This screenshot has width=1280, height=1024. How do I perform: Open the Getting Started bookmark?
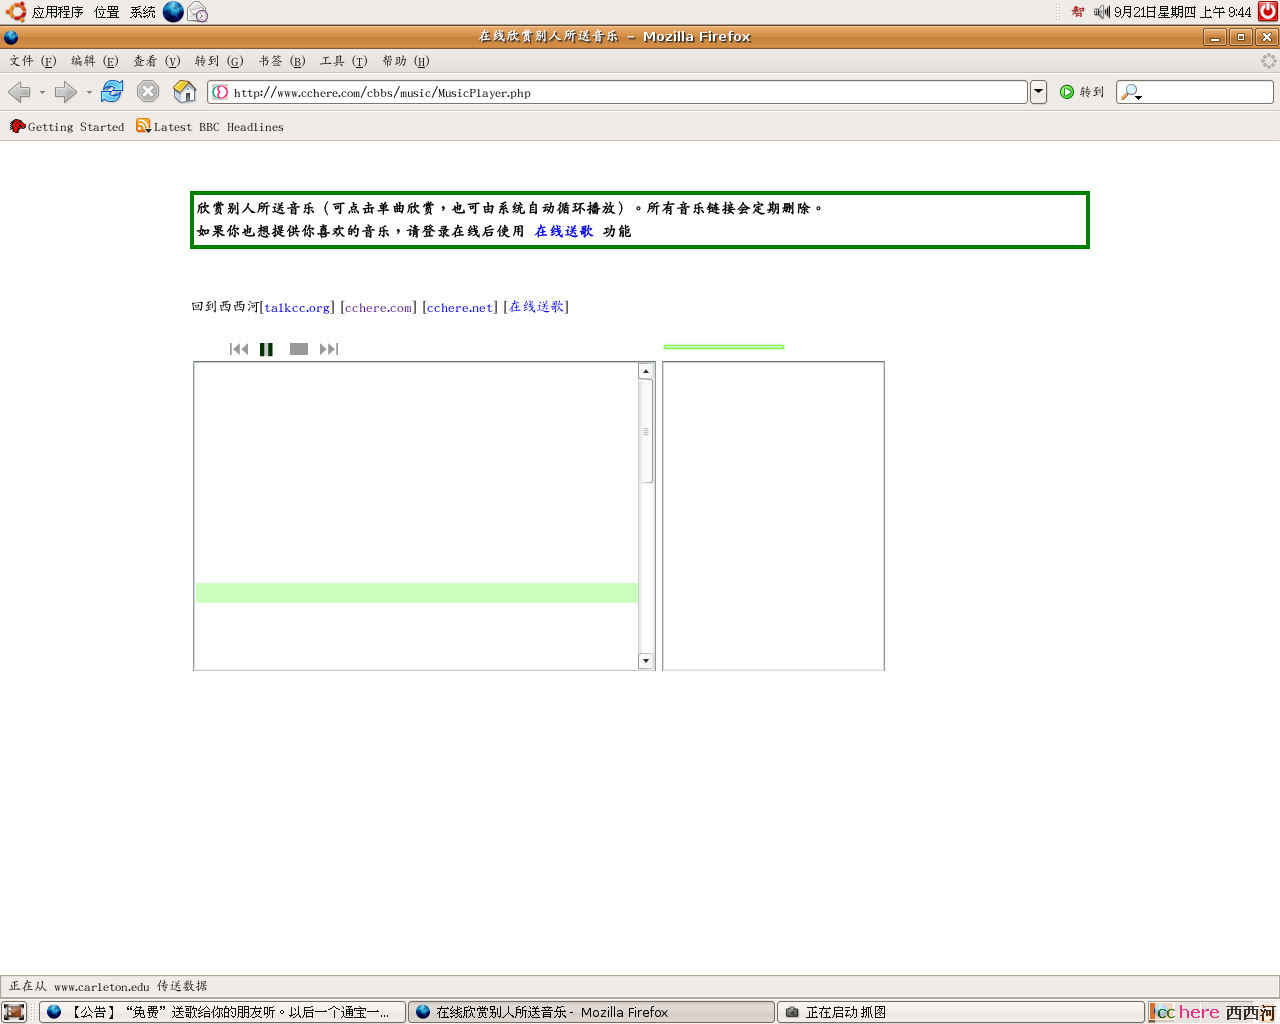point(67,127)
